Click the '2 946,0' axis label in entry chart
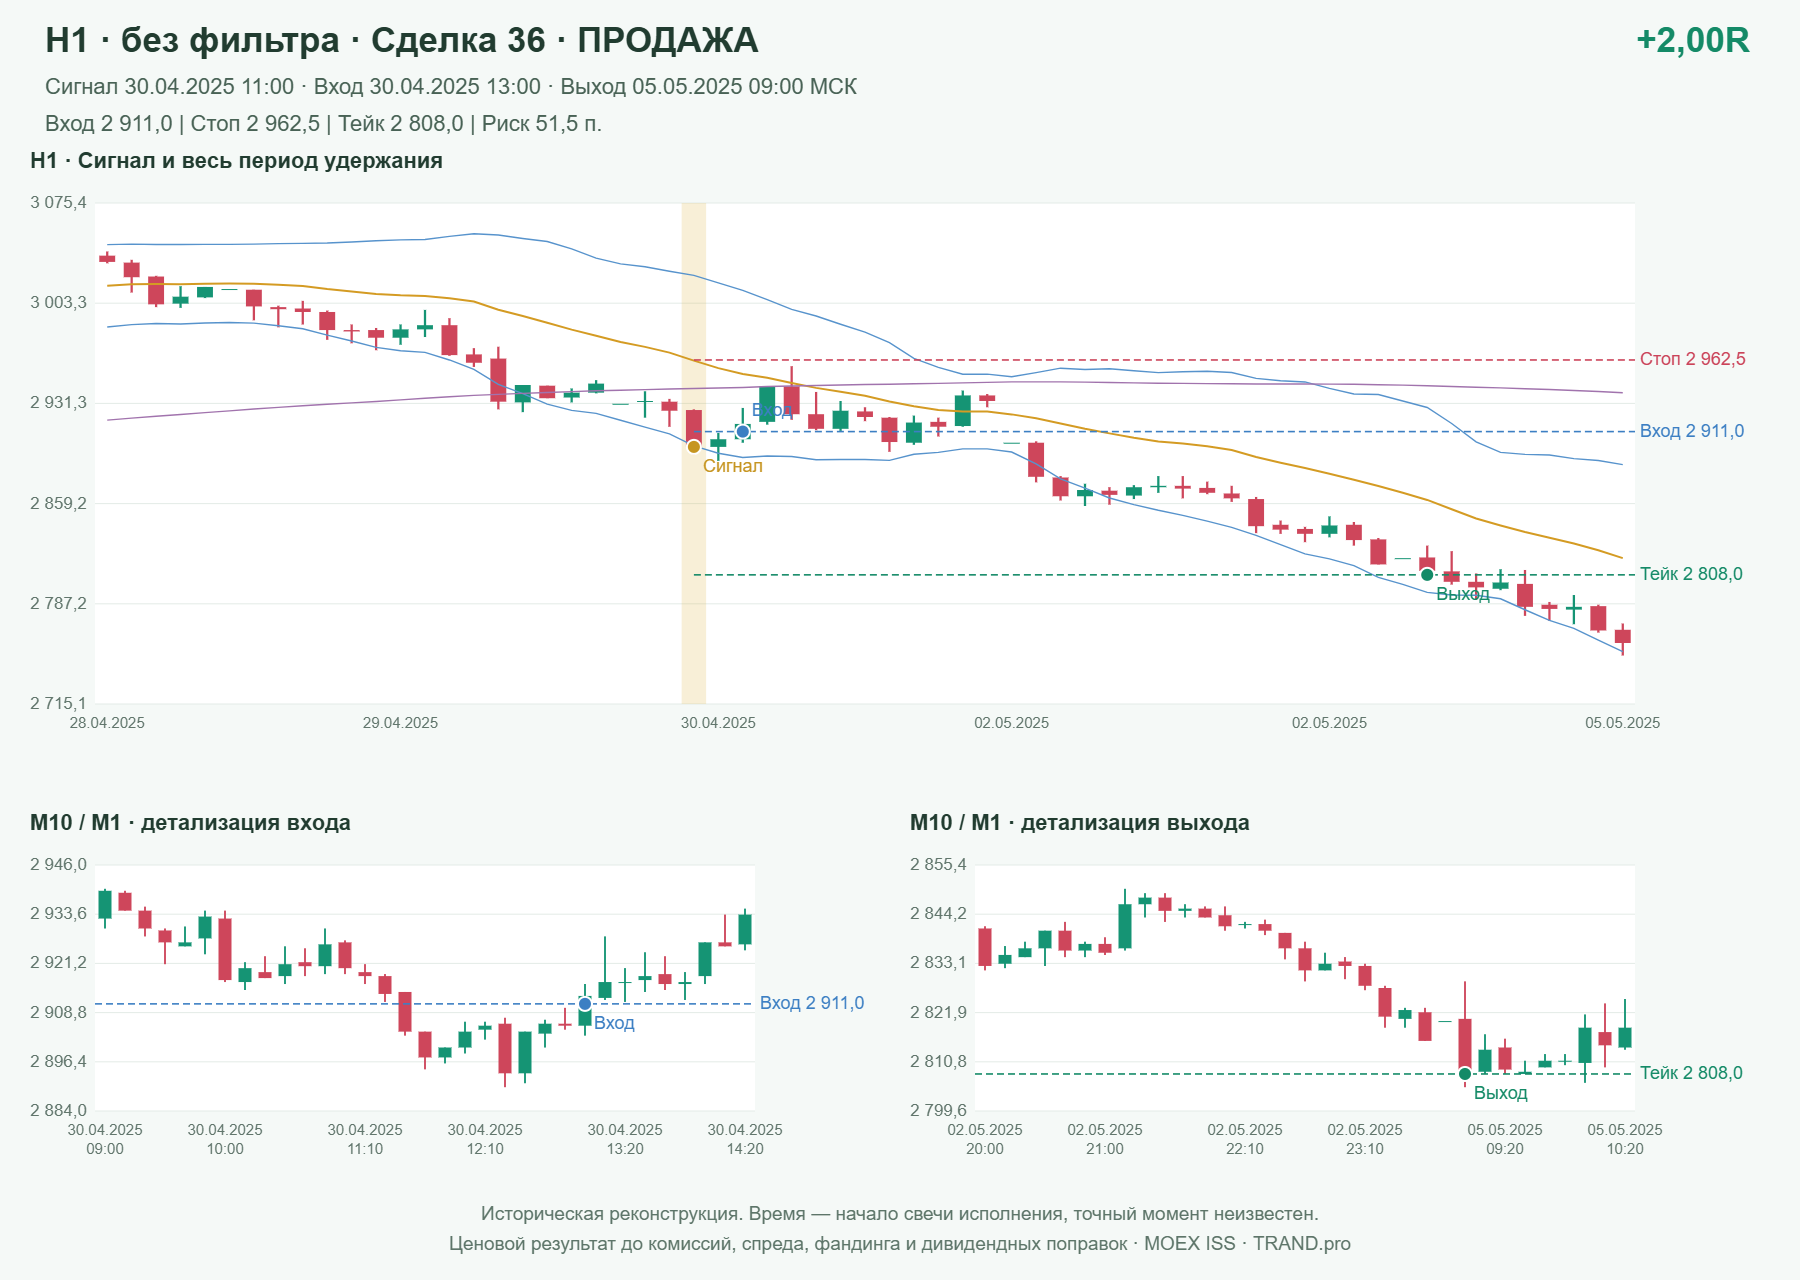This screenshot has height=1280, width=1800. pos(58,865)
